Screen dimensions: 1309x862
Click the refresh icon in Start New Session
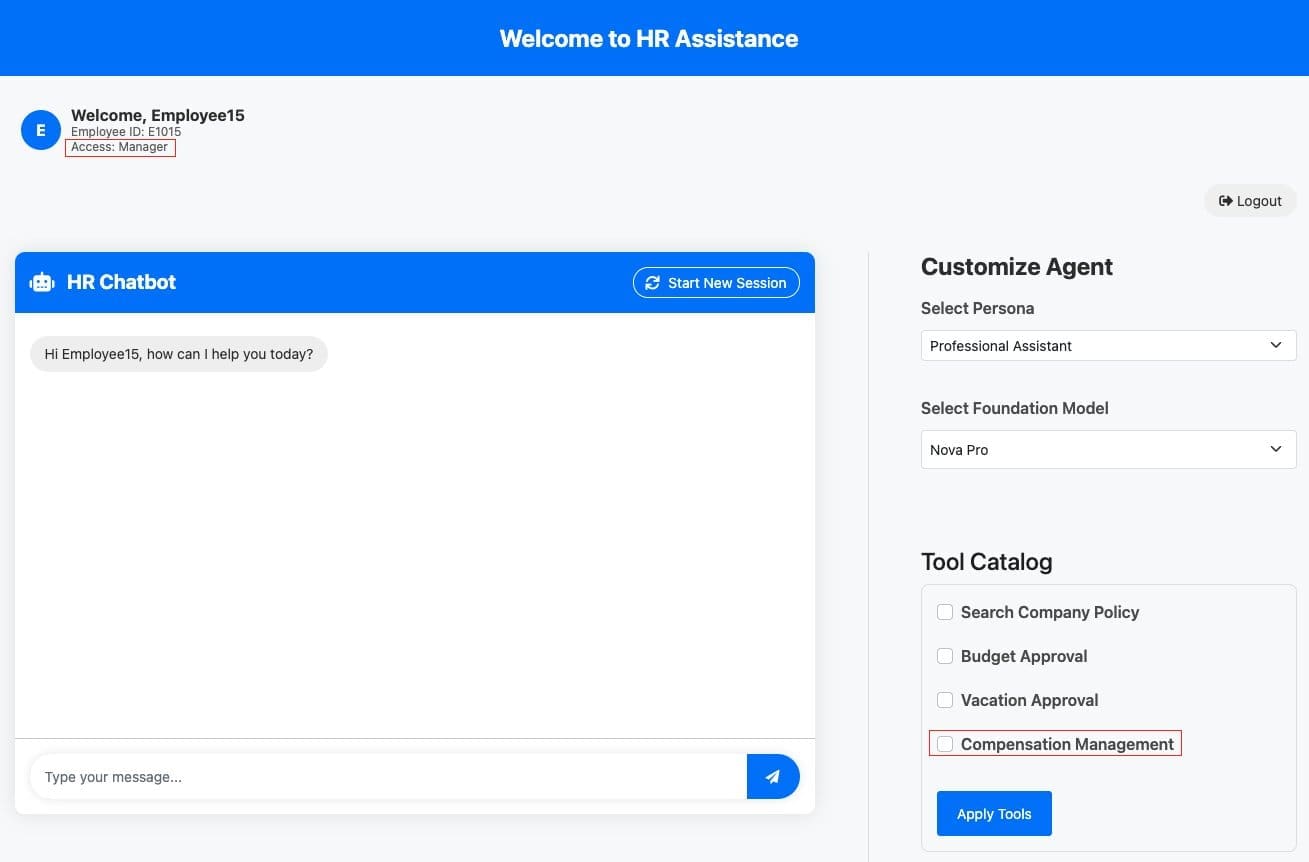(x=652, y=283)
